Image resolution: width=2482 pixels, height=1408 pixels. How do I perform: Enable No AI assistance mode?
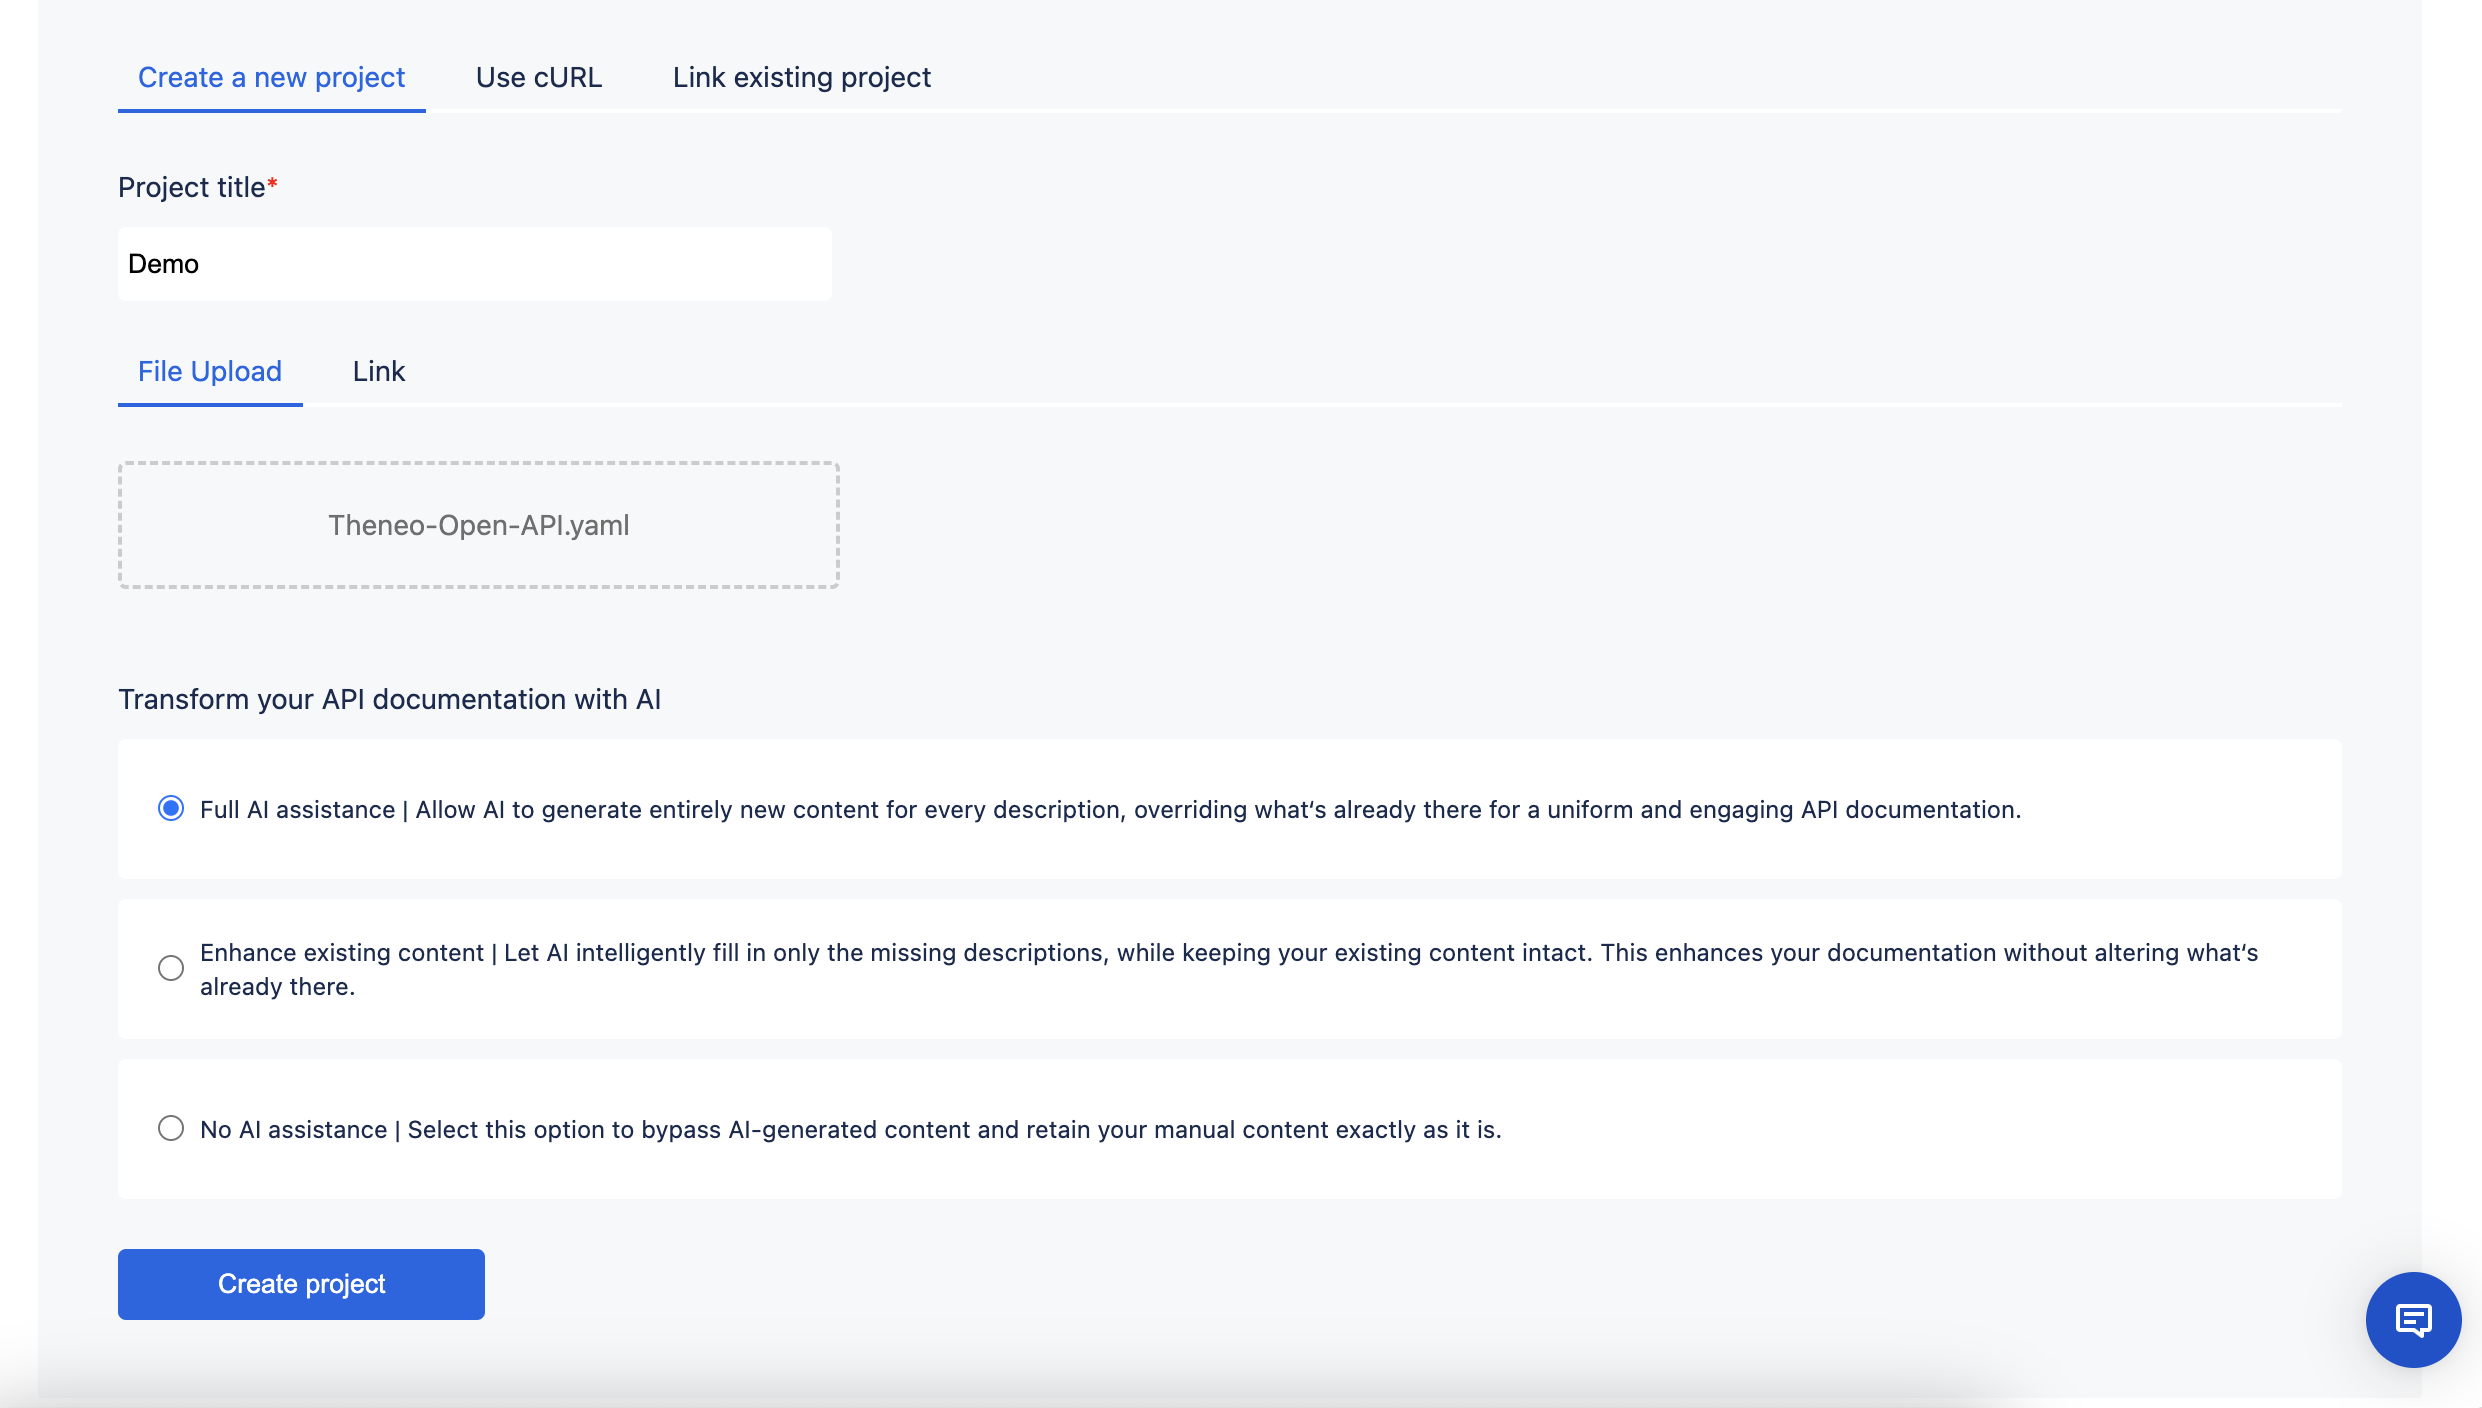tap(171, 1128)
